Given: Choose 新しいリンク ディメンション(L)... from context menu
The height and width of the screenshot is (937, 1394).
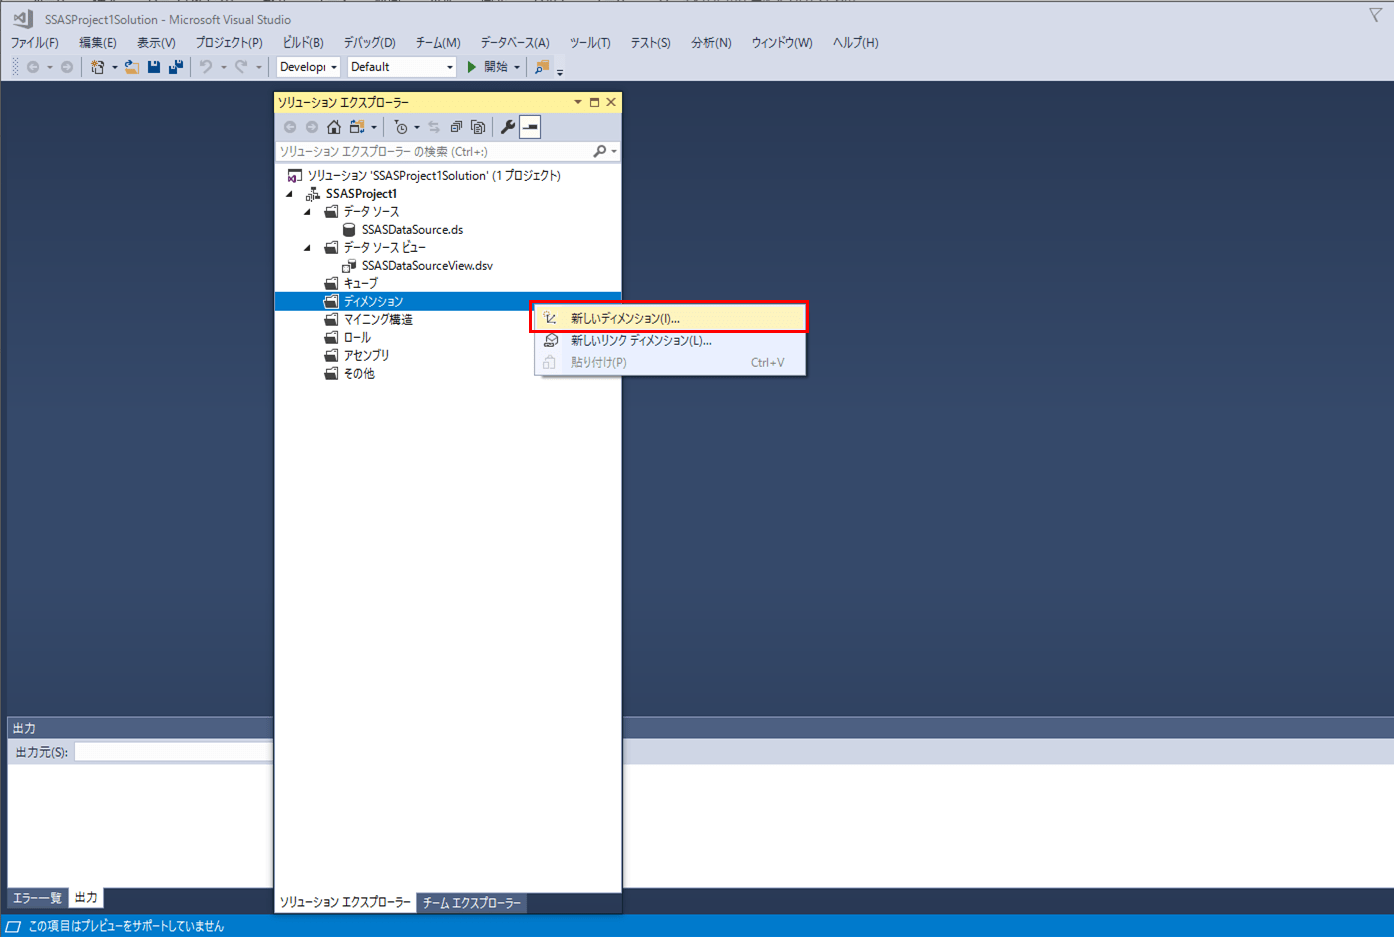Looking at the screenshot, I should click(670, 340).
